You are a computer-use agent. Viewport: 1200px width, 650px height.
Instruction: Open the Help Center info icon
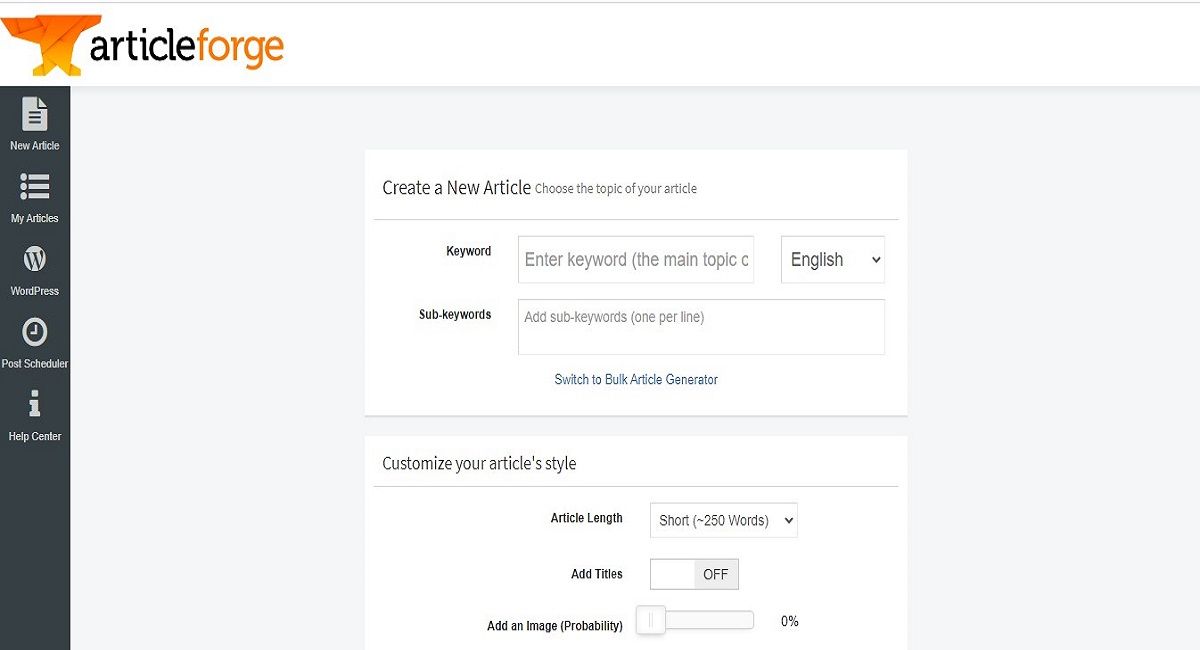35,405
